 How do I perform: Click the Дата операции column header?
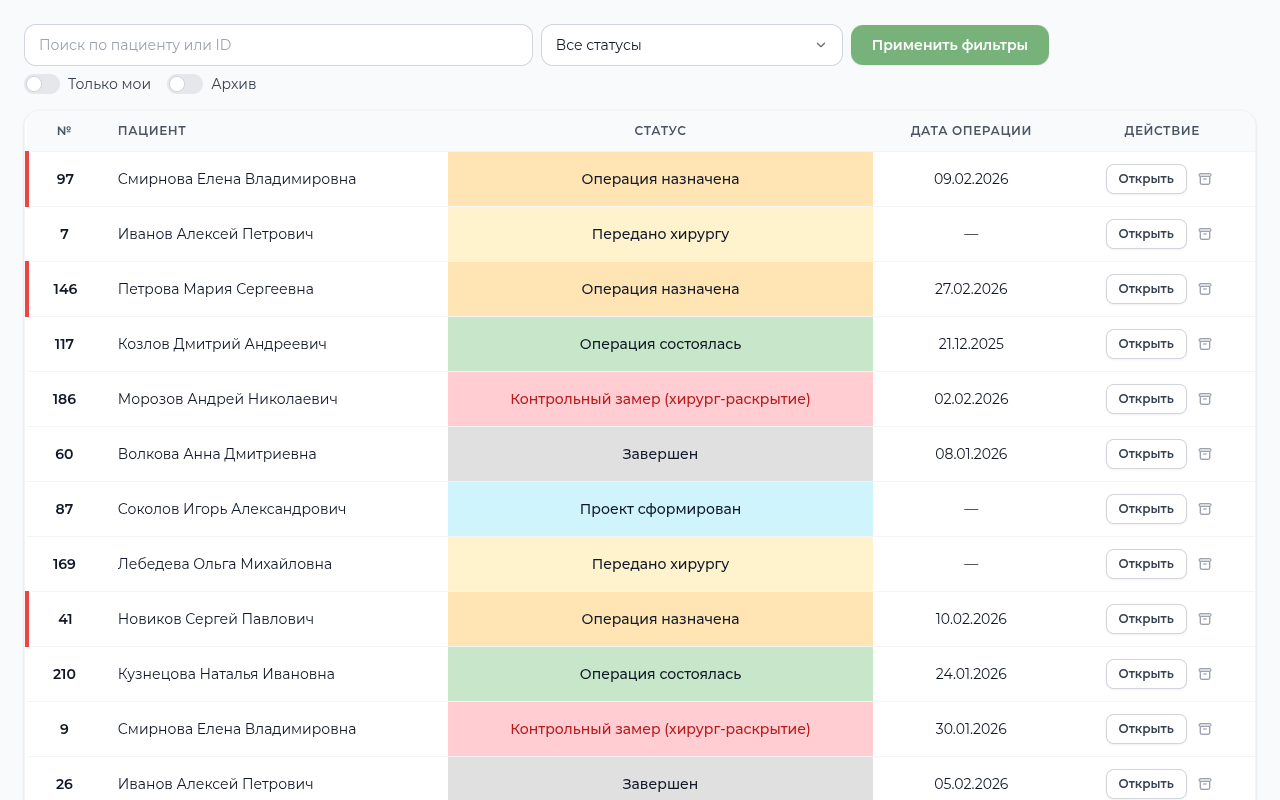[x=970, y=131]
